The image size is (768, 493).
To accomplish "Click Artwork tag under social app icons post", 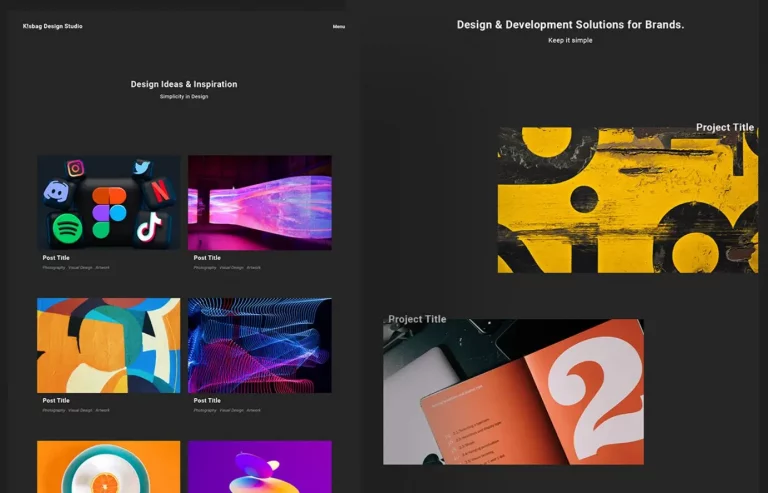I will click(x=102, y=268).
